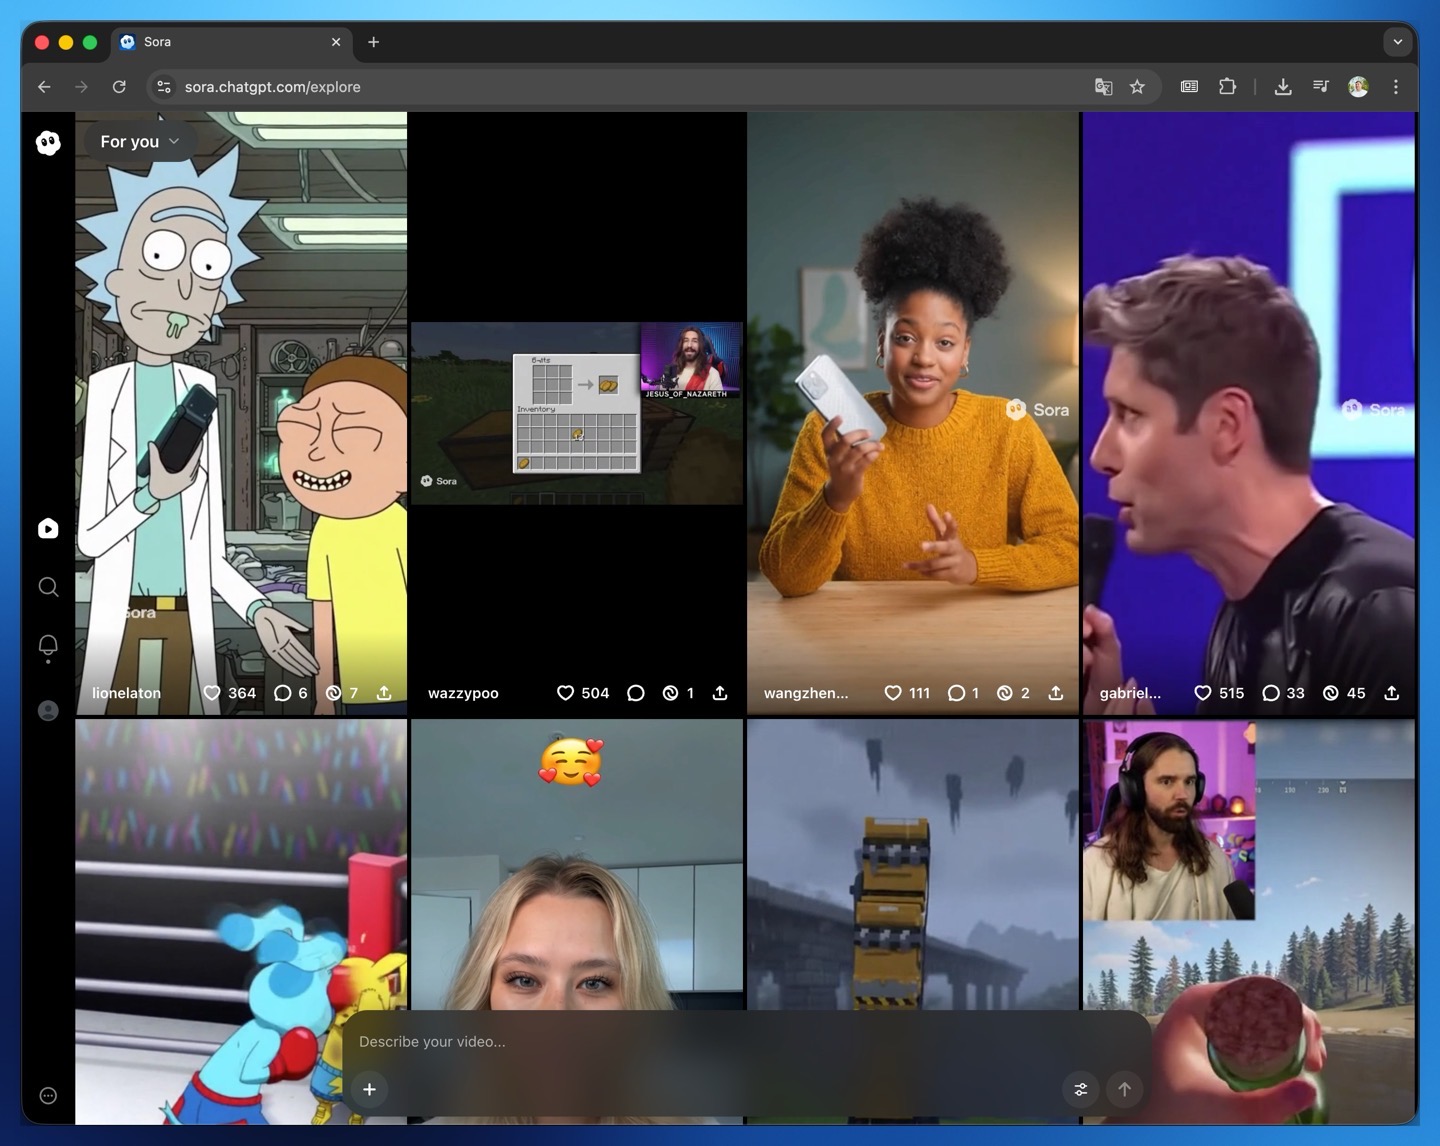This screenshot has width=1440, height=1146.
Task: Expand the tab search dropdown
Action: [x=1398, y=42]
